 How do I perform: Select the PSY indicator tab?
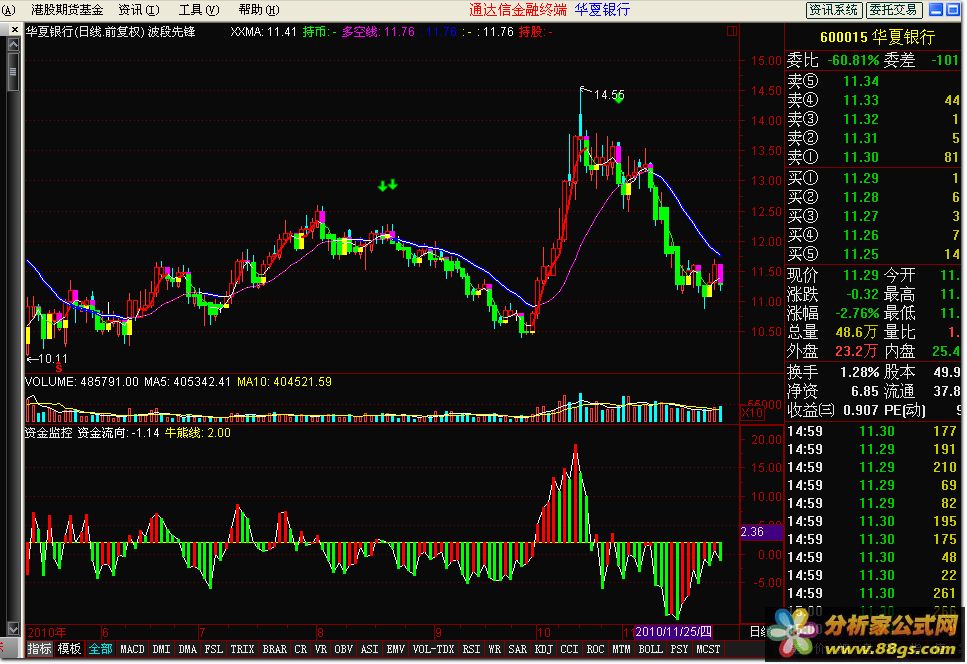[x=679, y=649]
